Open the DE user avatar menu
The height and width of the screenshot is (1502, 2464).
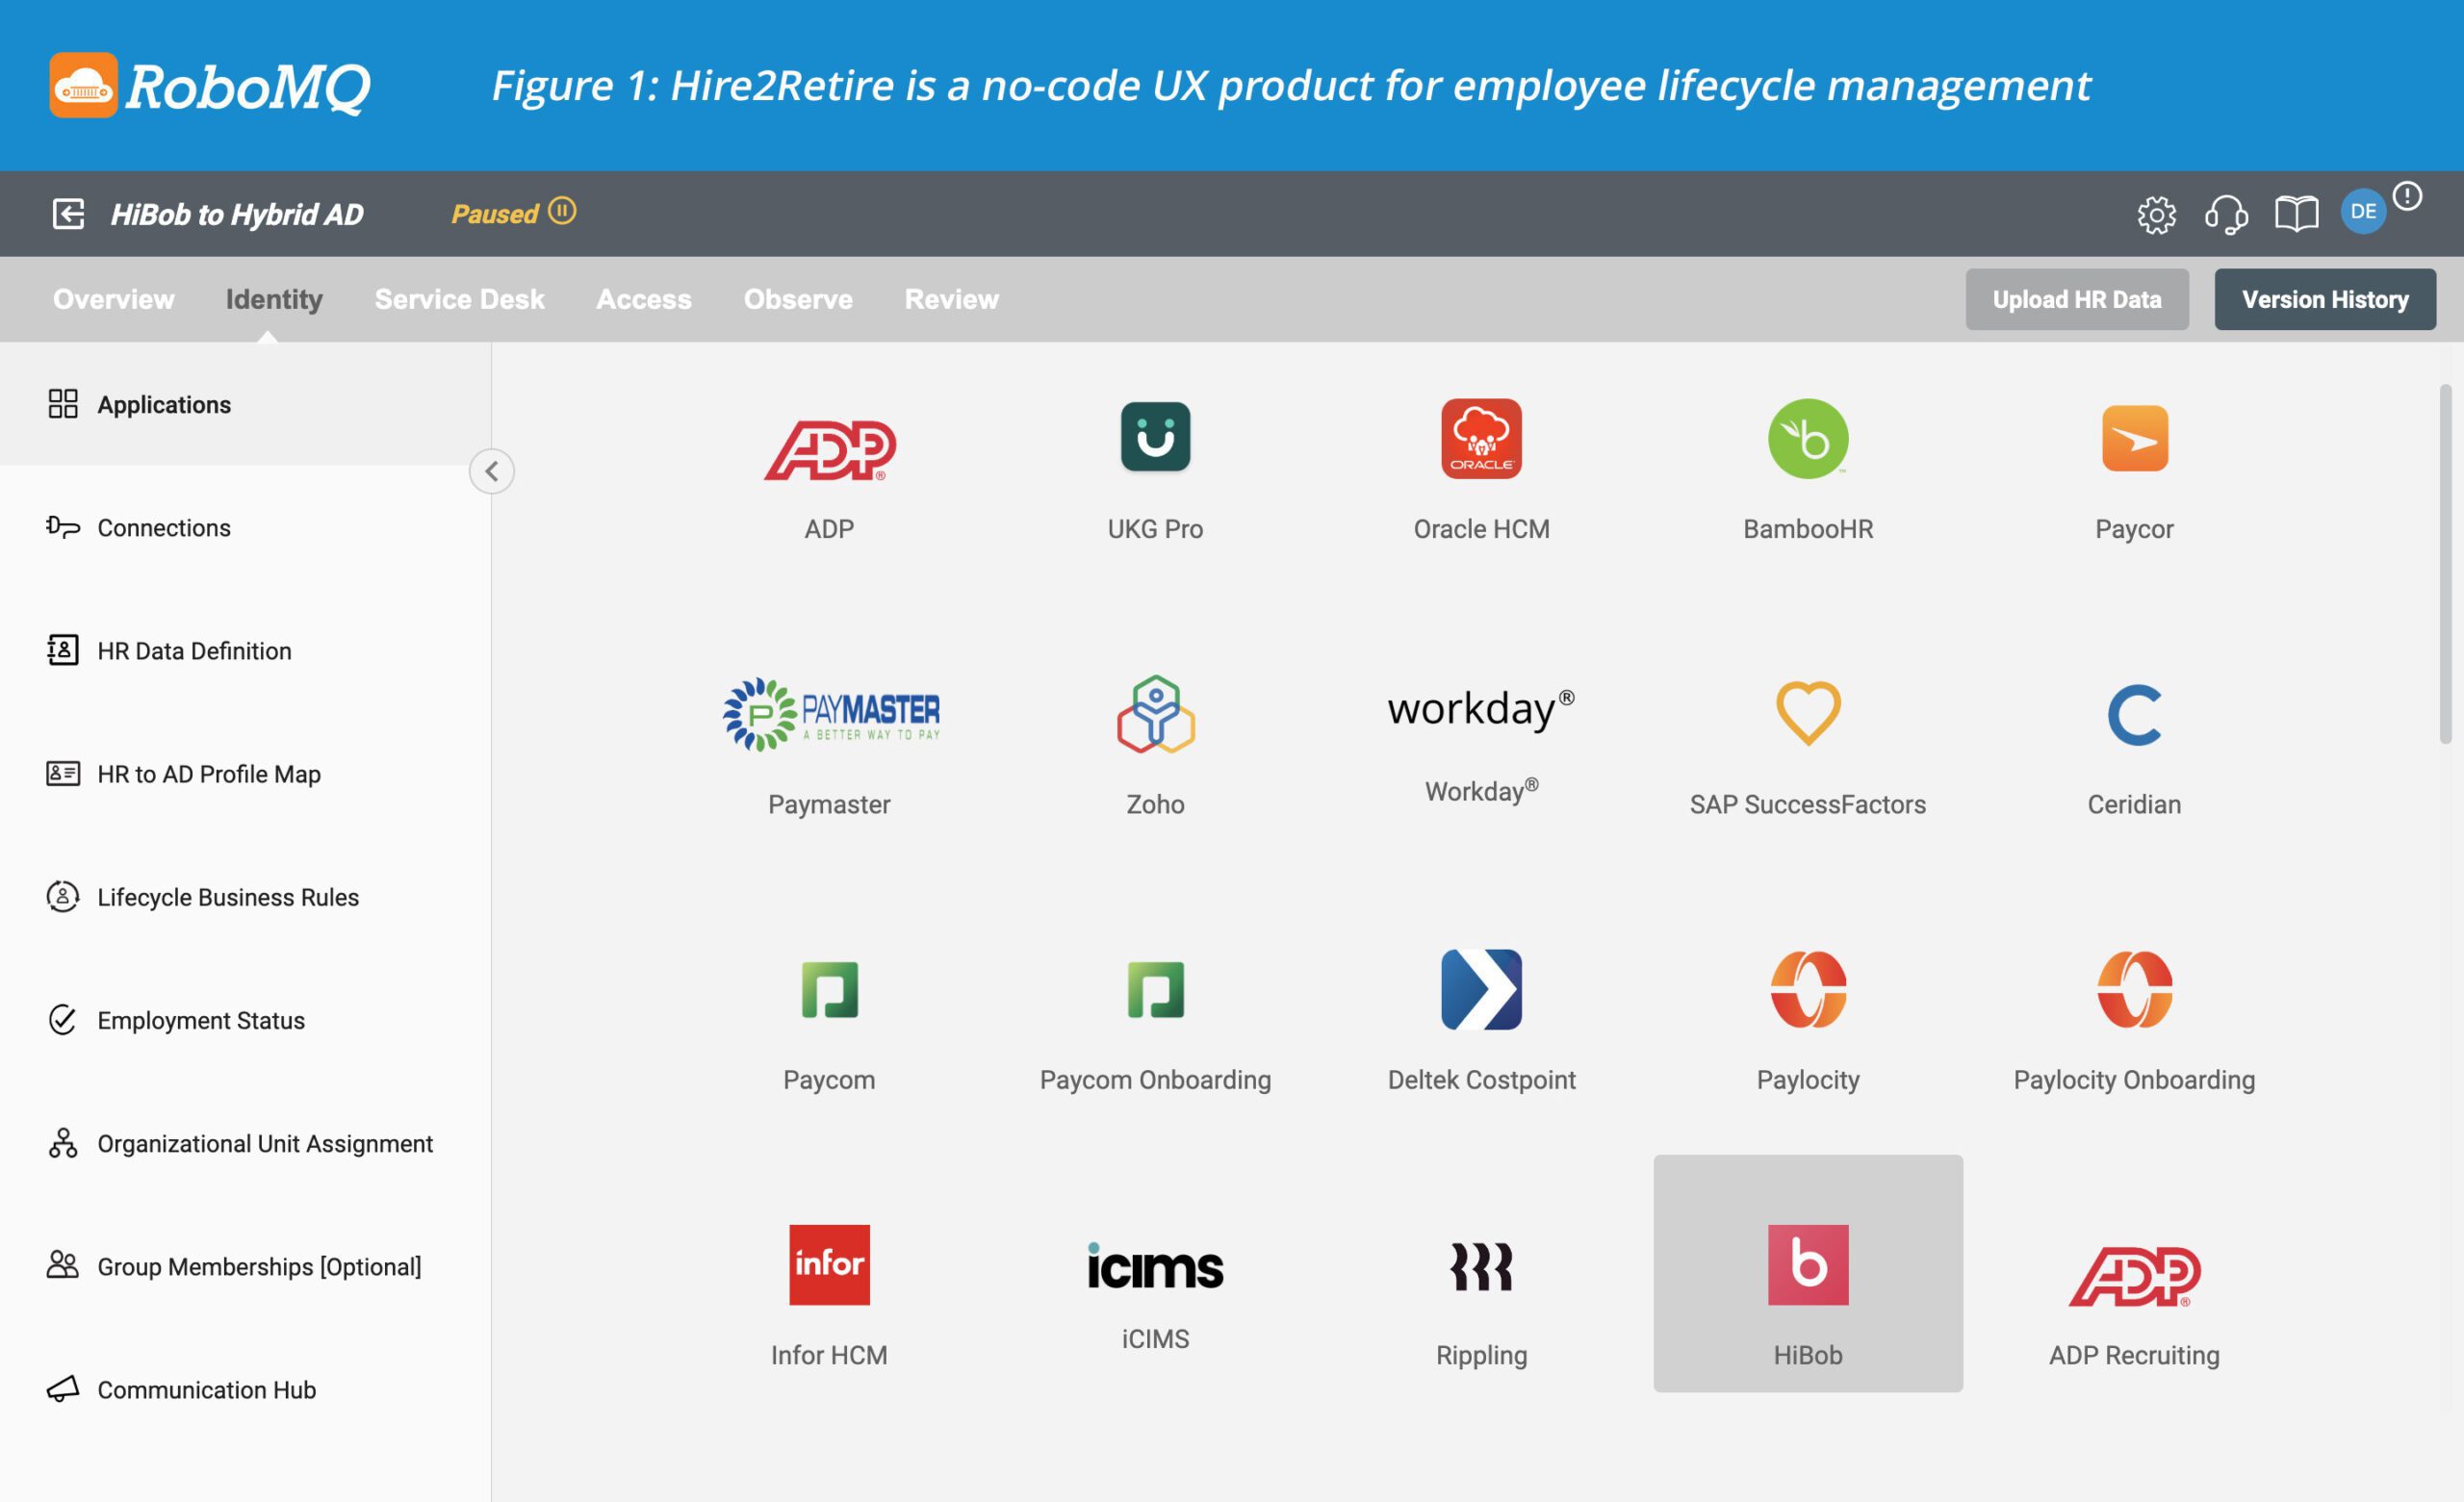(x=2362, y=212)
